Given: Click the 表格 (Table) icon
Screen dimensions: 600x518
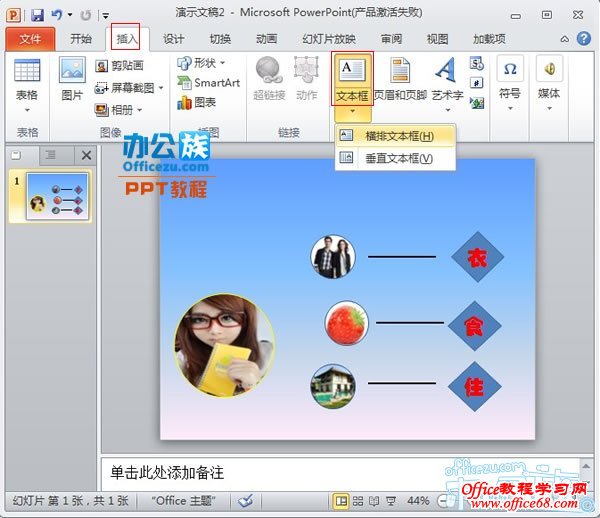Looking at the screenshot, I should click(27, 71).
